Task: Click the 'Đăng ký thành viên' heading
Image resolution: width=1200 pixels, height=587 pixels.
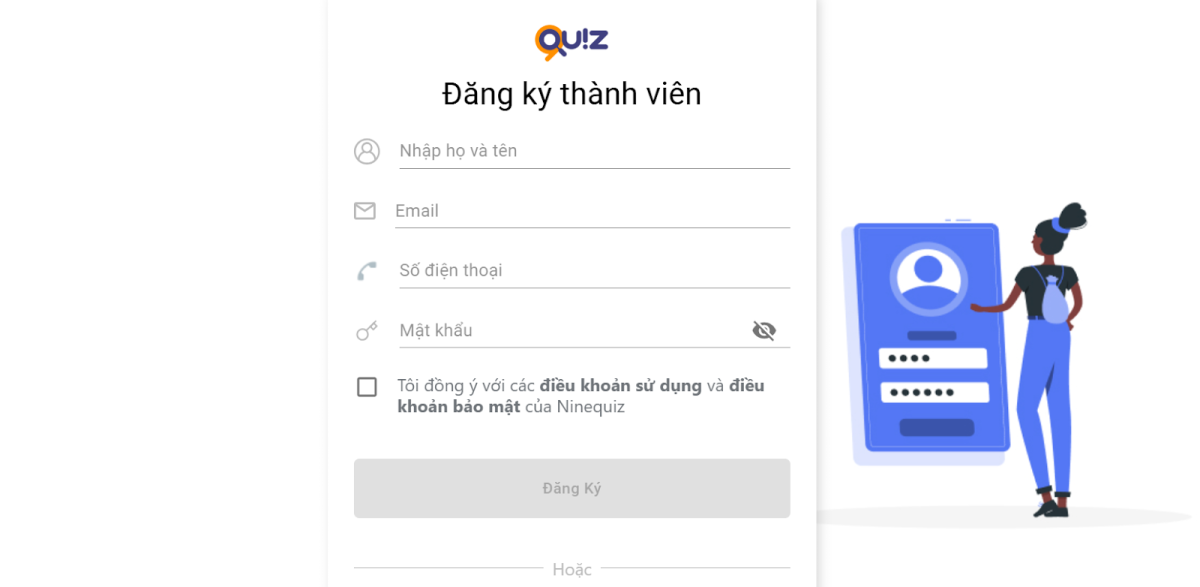Action: [572, 94]
